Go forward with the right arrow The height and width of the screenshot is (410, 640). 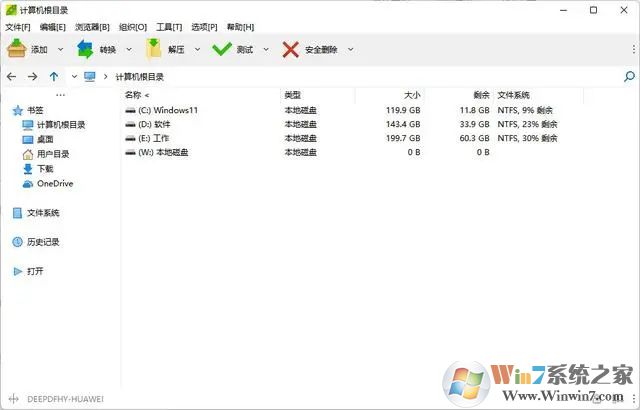click(x=33, y=76)
